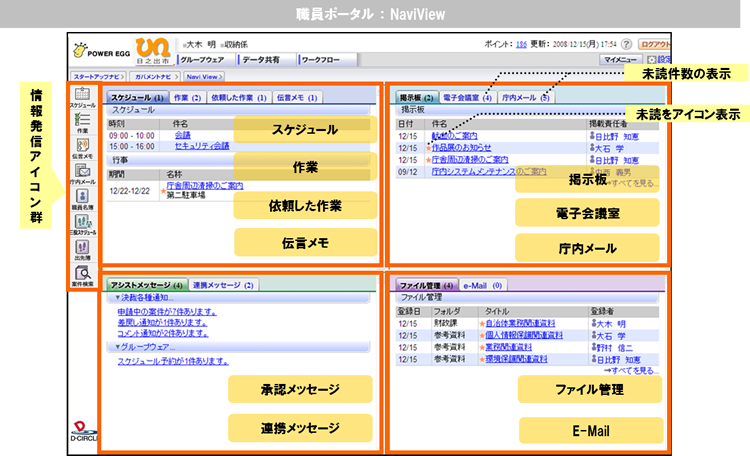750x456 pixels.
Task: Click 09:00 - 10:00 time cell
Action: tap(132, 135)
